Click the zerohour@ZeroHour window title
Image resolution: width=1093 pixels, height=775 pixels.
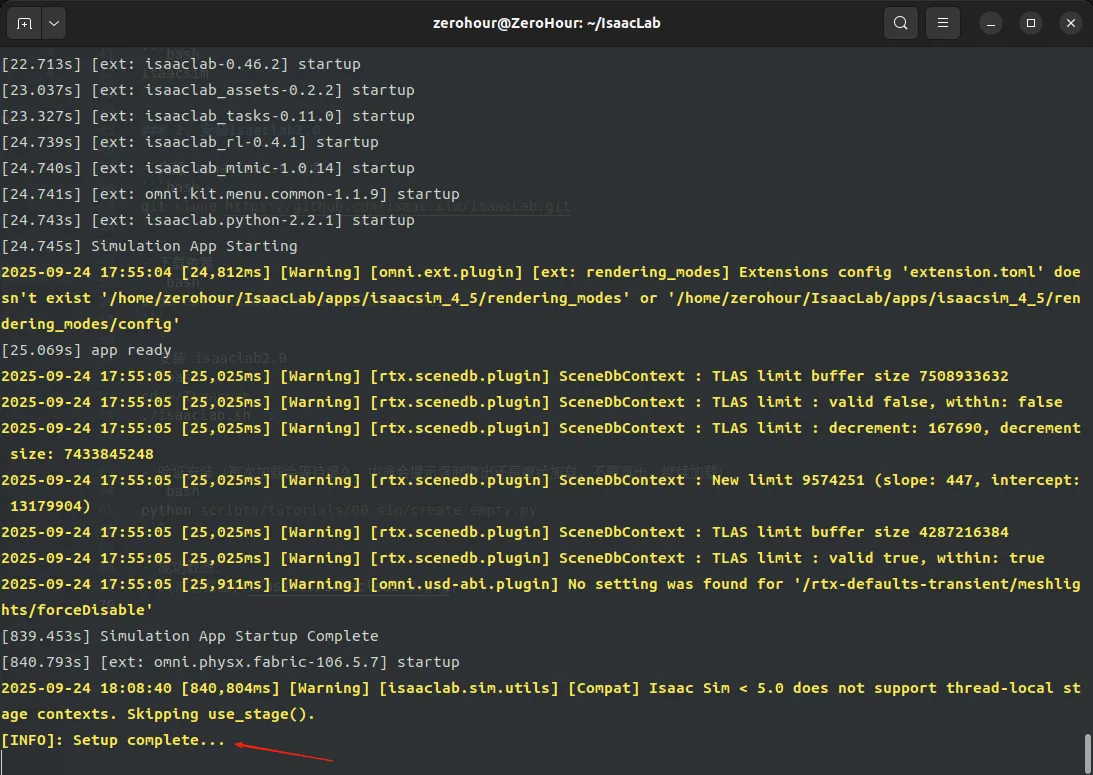click(546, 23)
